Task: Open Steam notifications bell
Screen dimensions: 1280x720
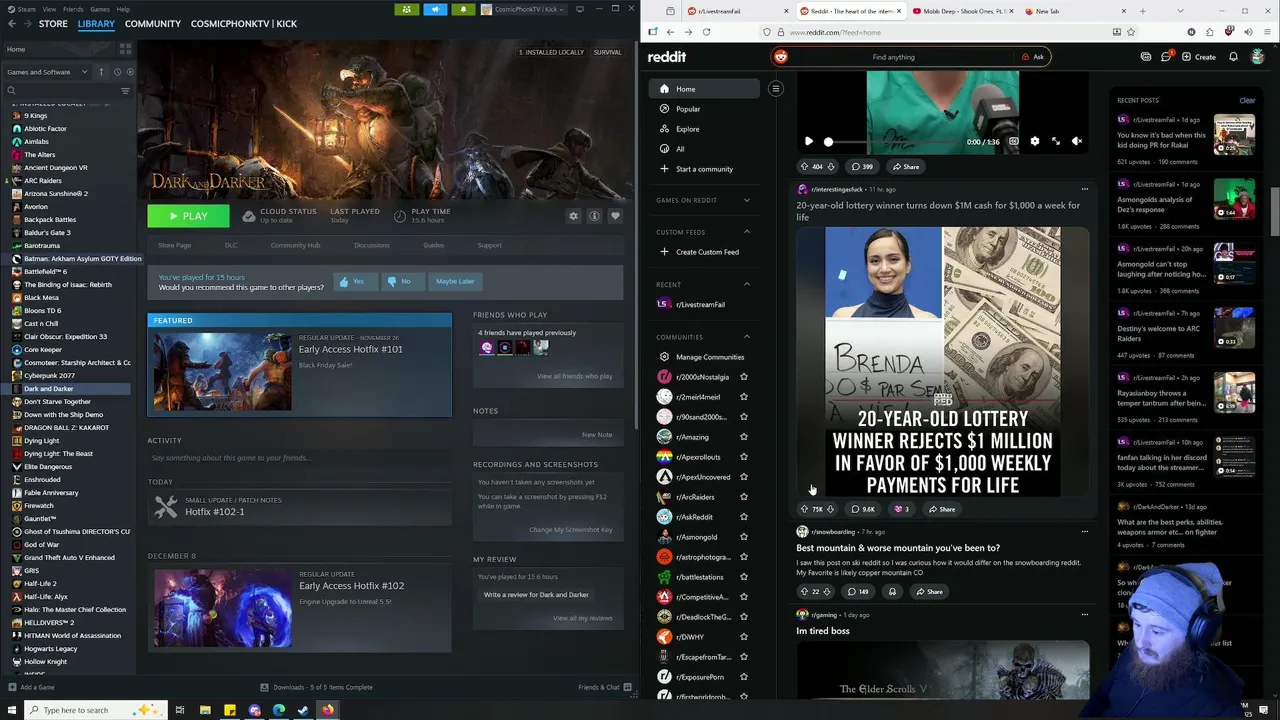Action: (x=463, y=9)
